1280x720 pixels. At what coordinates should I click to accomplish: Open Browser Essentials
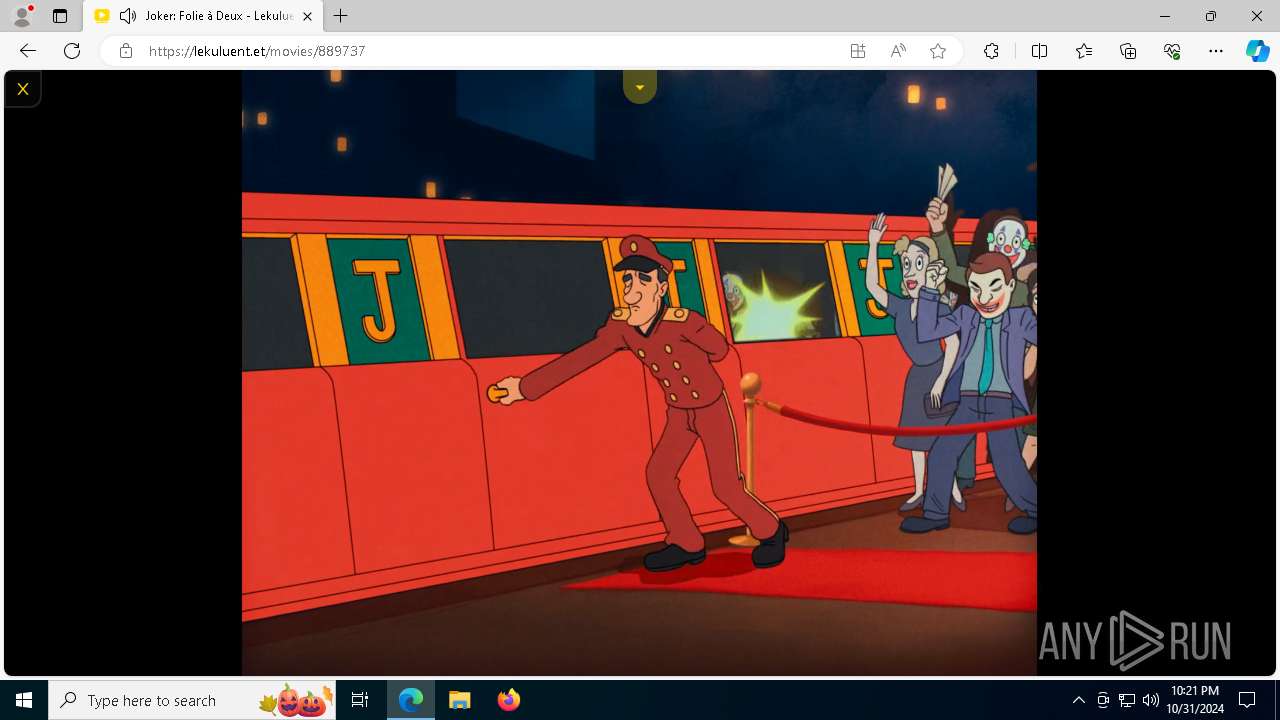[x=1172, y=51]
